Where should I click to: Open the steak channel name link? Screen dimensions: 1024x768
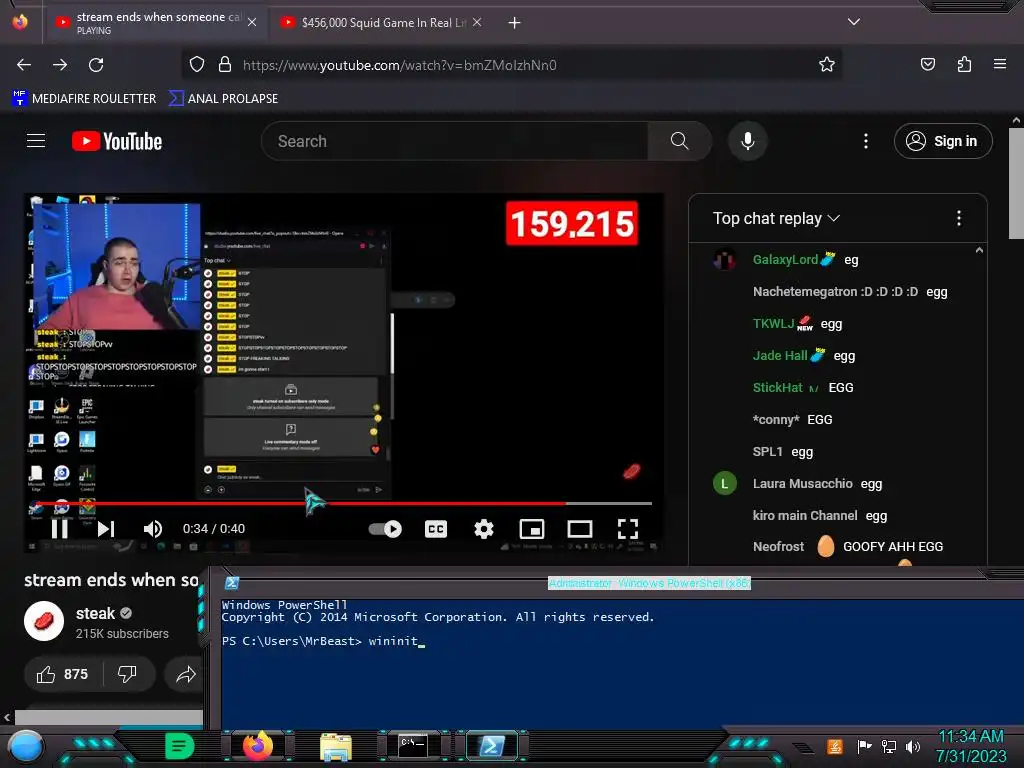tap(95, 613)
